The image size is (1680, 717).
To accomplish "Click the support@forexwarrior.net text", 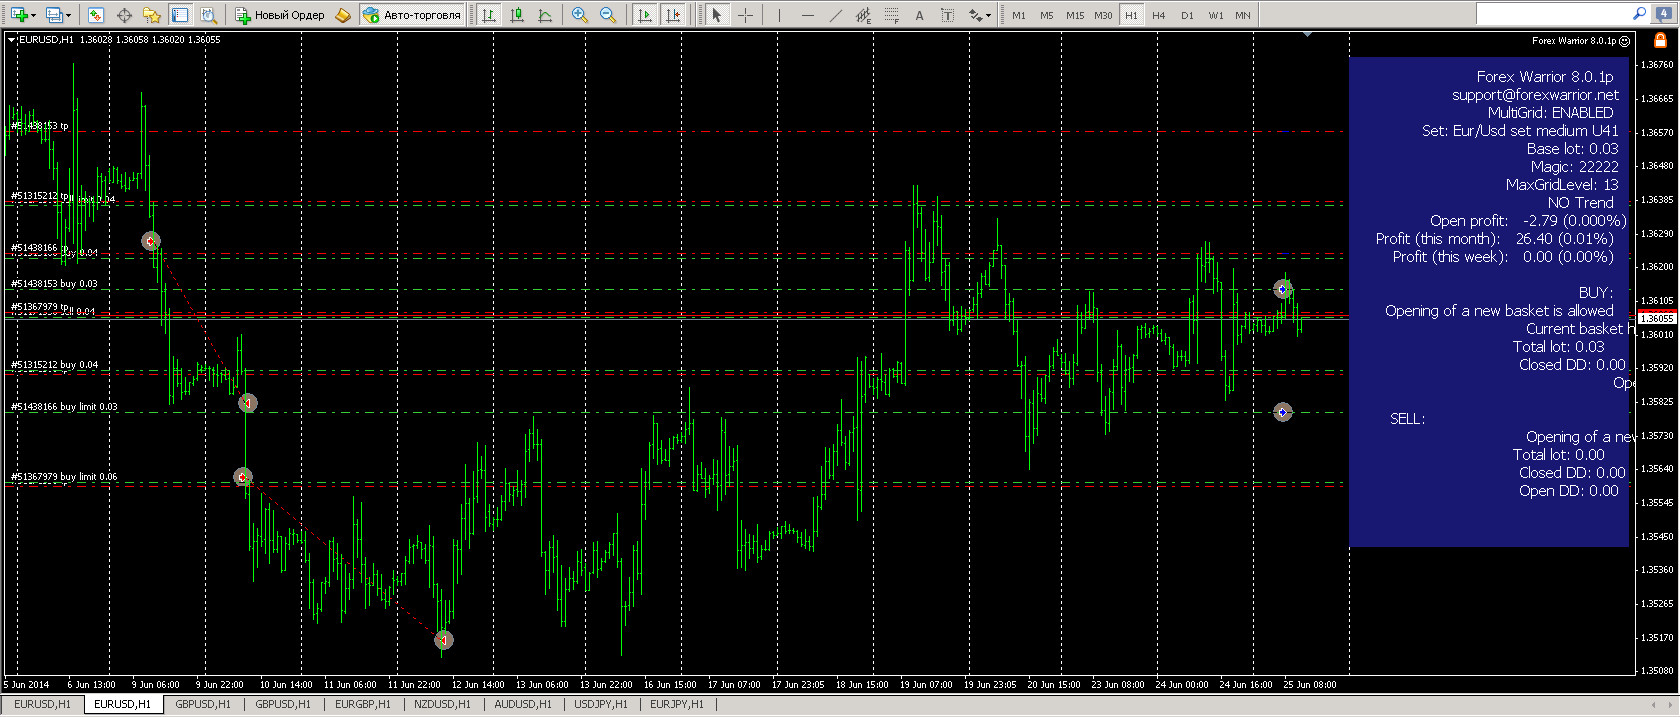I will pos(1535,95).
